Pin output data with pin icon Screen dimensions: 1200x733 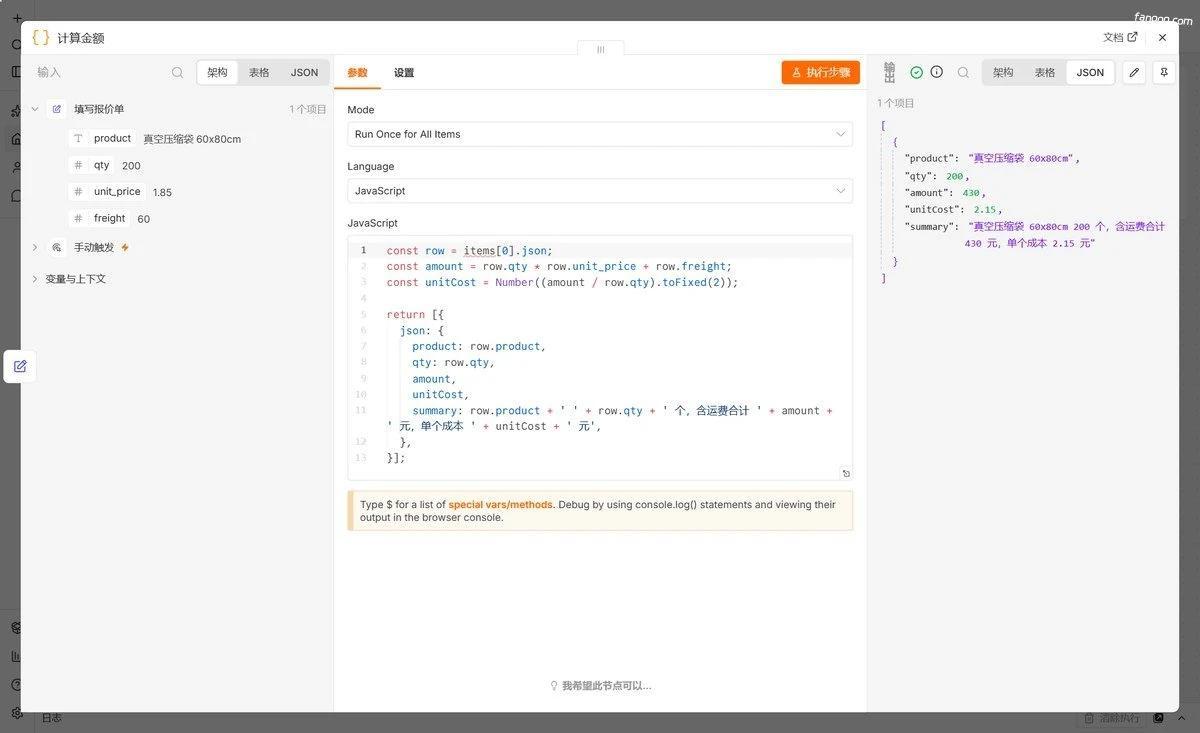[1163, 72]
